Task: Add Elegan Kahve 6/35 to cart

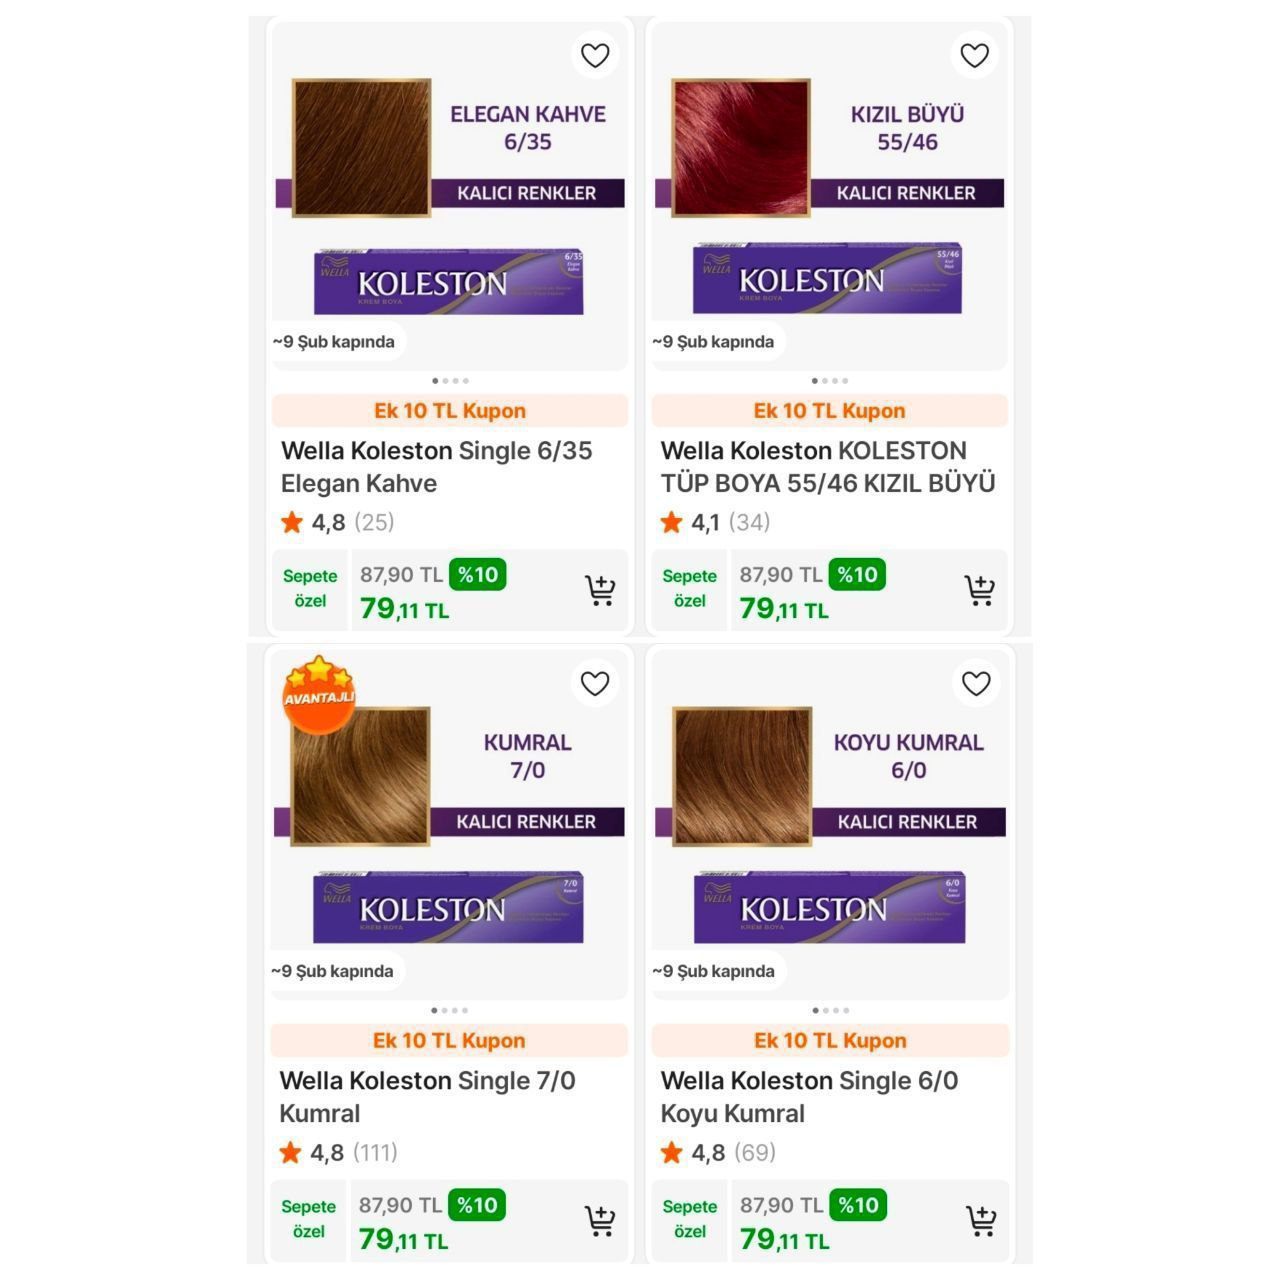Action: point(600,591)
